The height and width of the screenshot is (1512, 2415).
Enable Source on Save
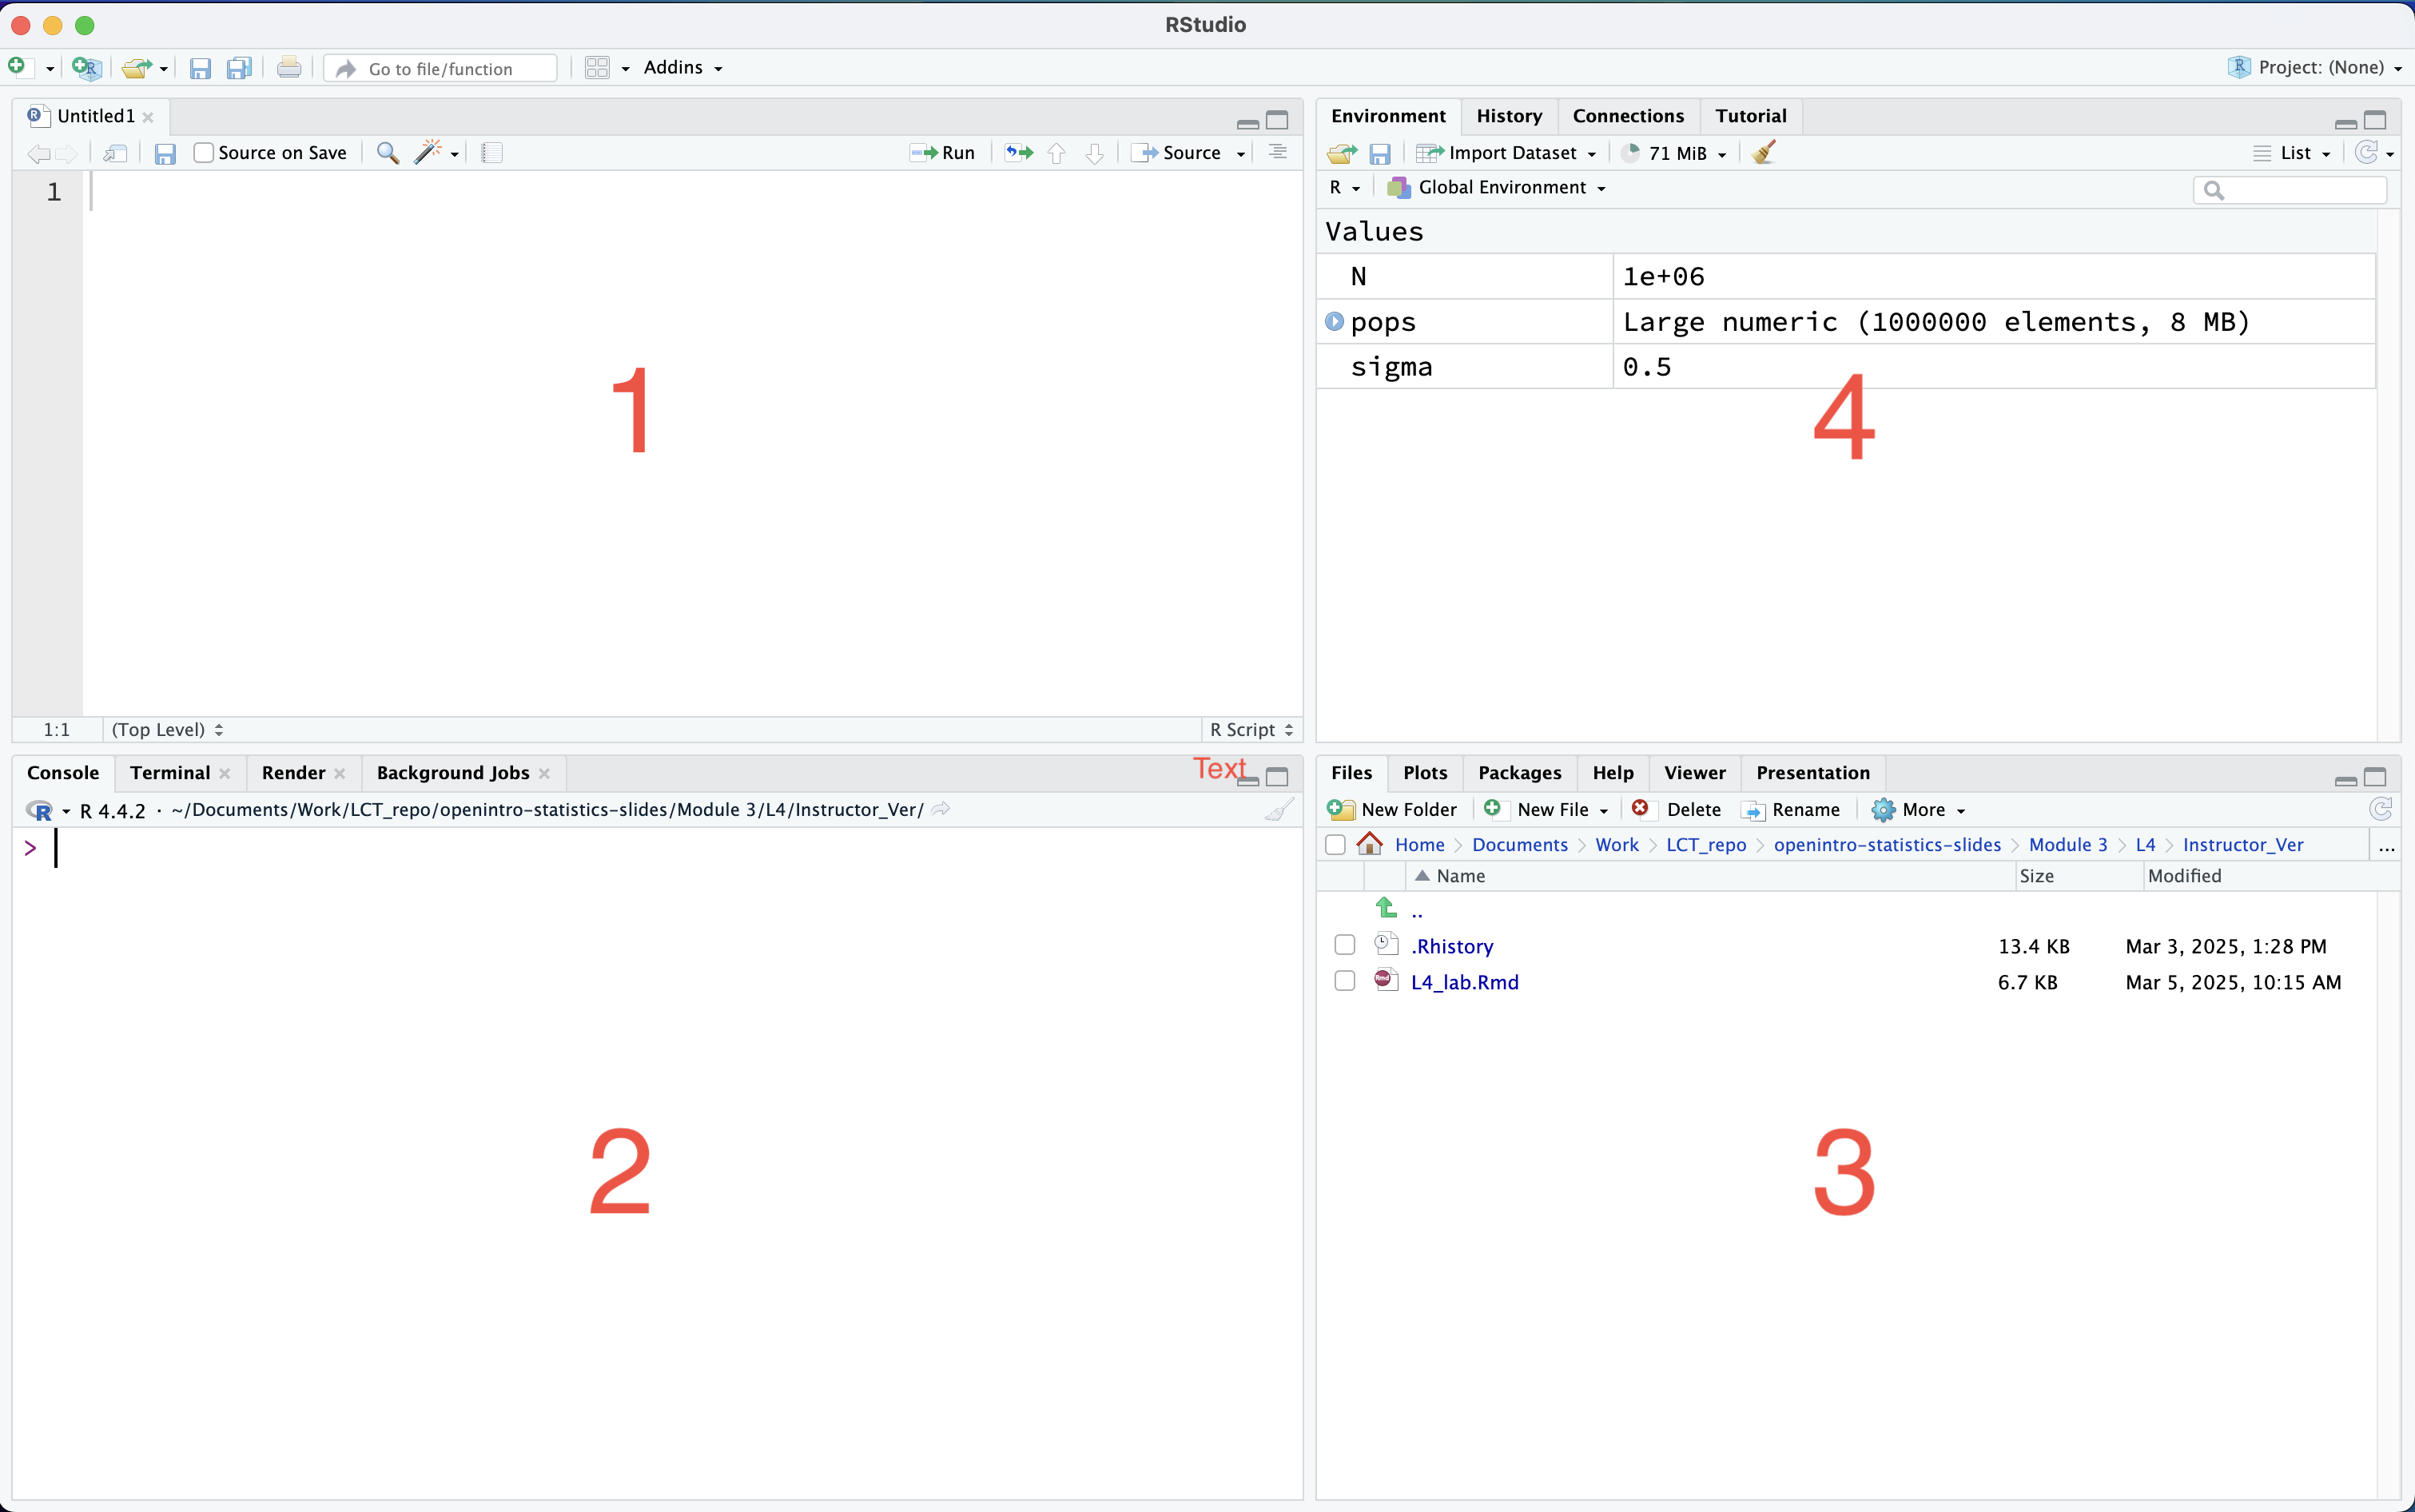203,152
